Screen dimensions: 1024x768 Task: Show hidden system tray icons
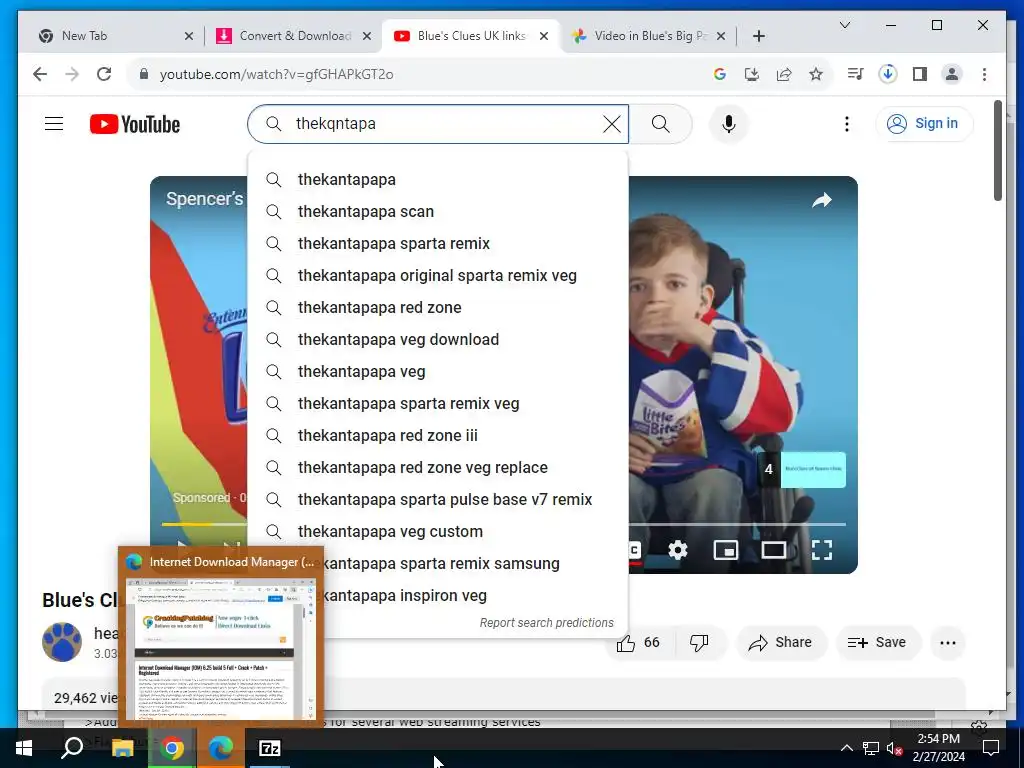(846, 748)
